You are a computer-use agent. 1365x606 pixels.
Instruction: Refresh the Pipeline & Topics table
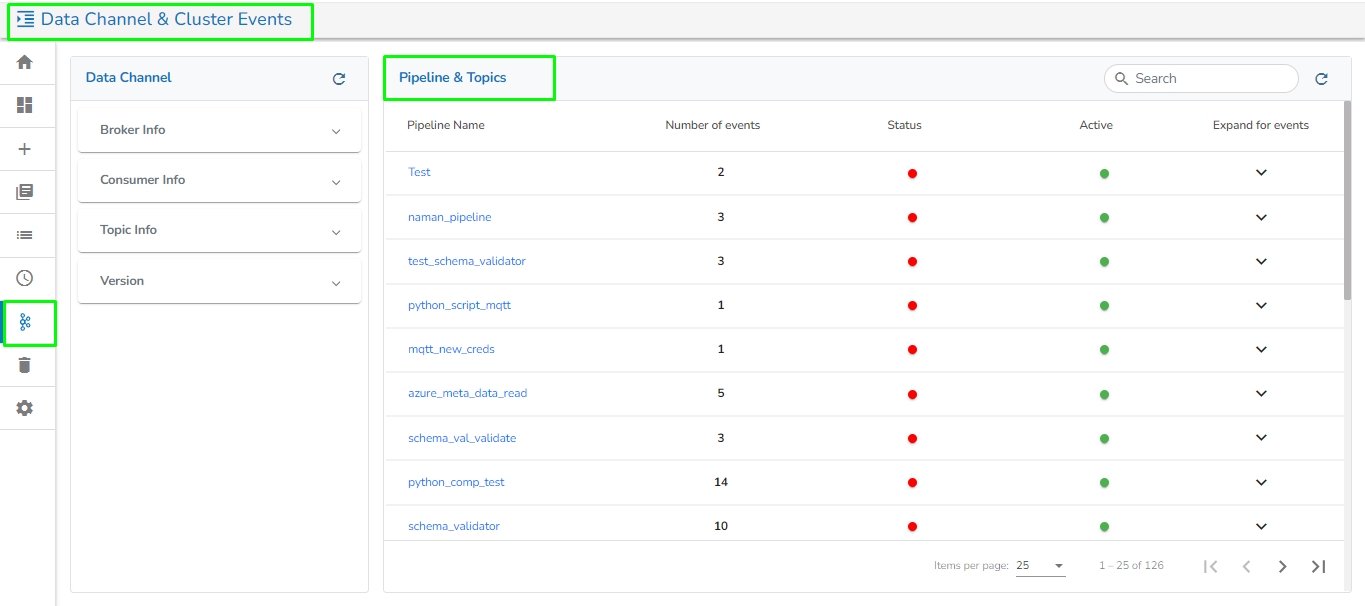tap(1321, 79)
